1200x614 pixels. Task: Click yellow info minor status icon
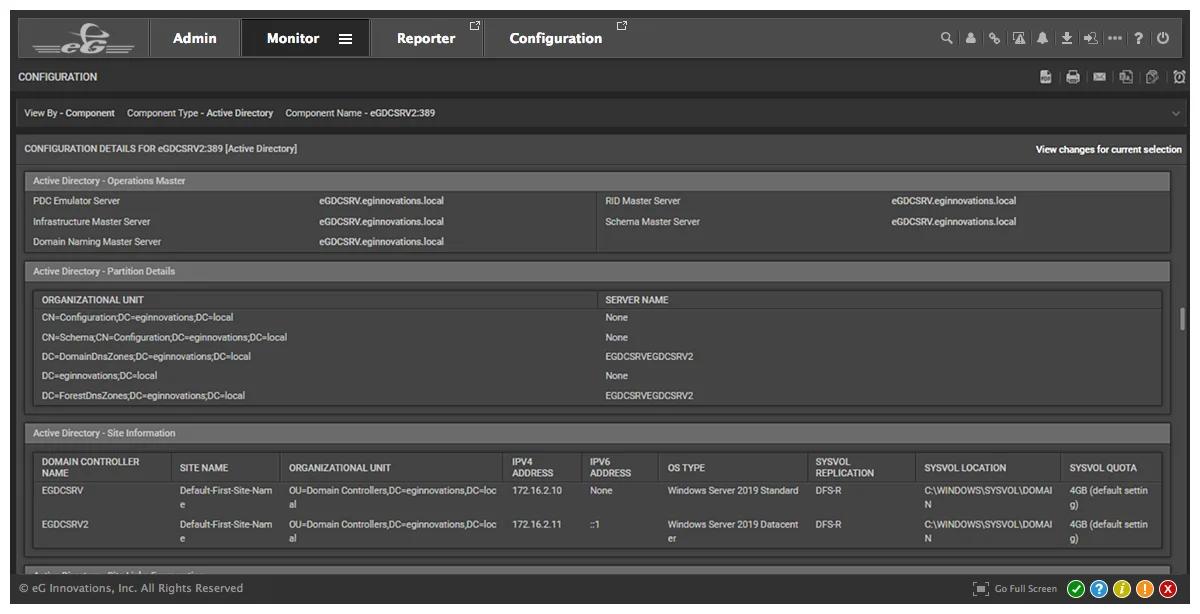pos(1122,589)
